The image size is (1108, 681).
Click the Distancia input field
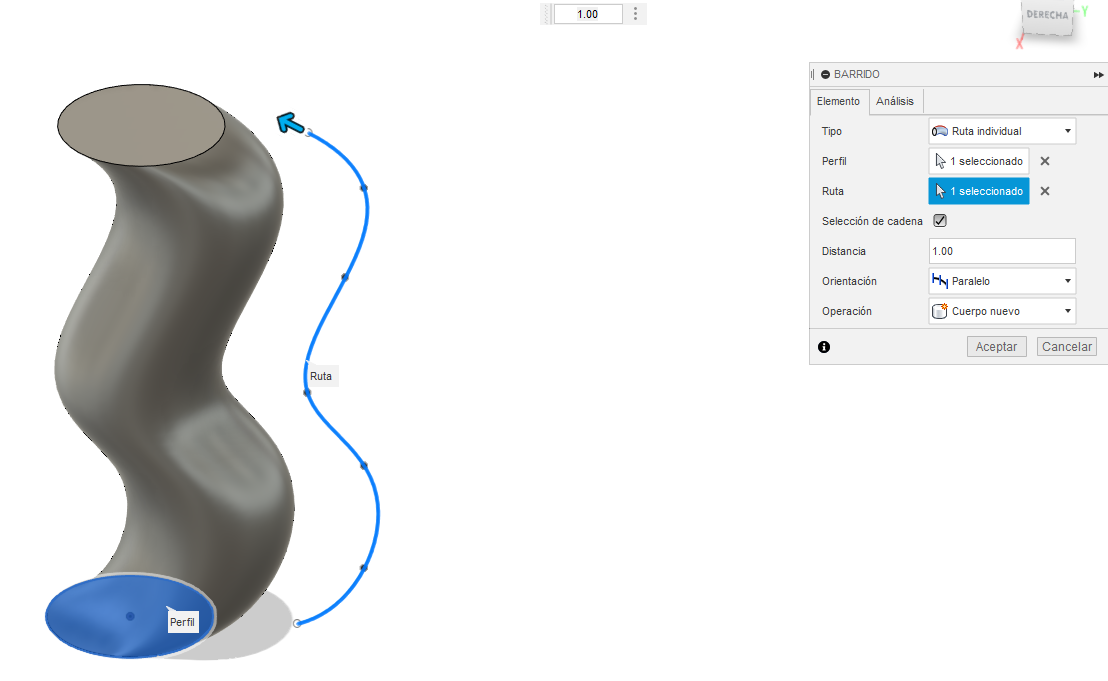coord(1002,251)
